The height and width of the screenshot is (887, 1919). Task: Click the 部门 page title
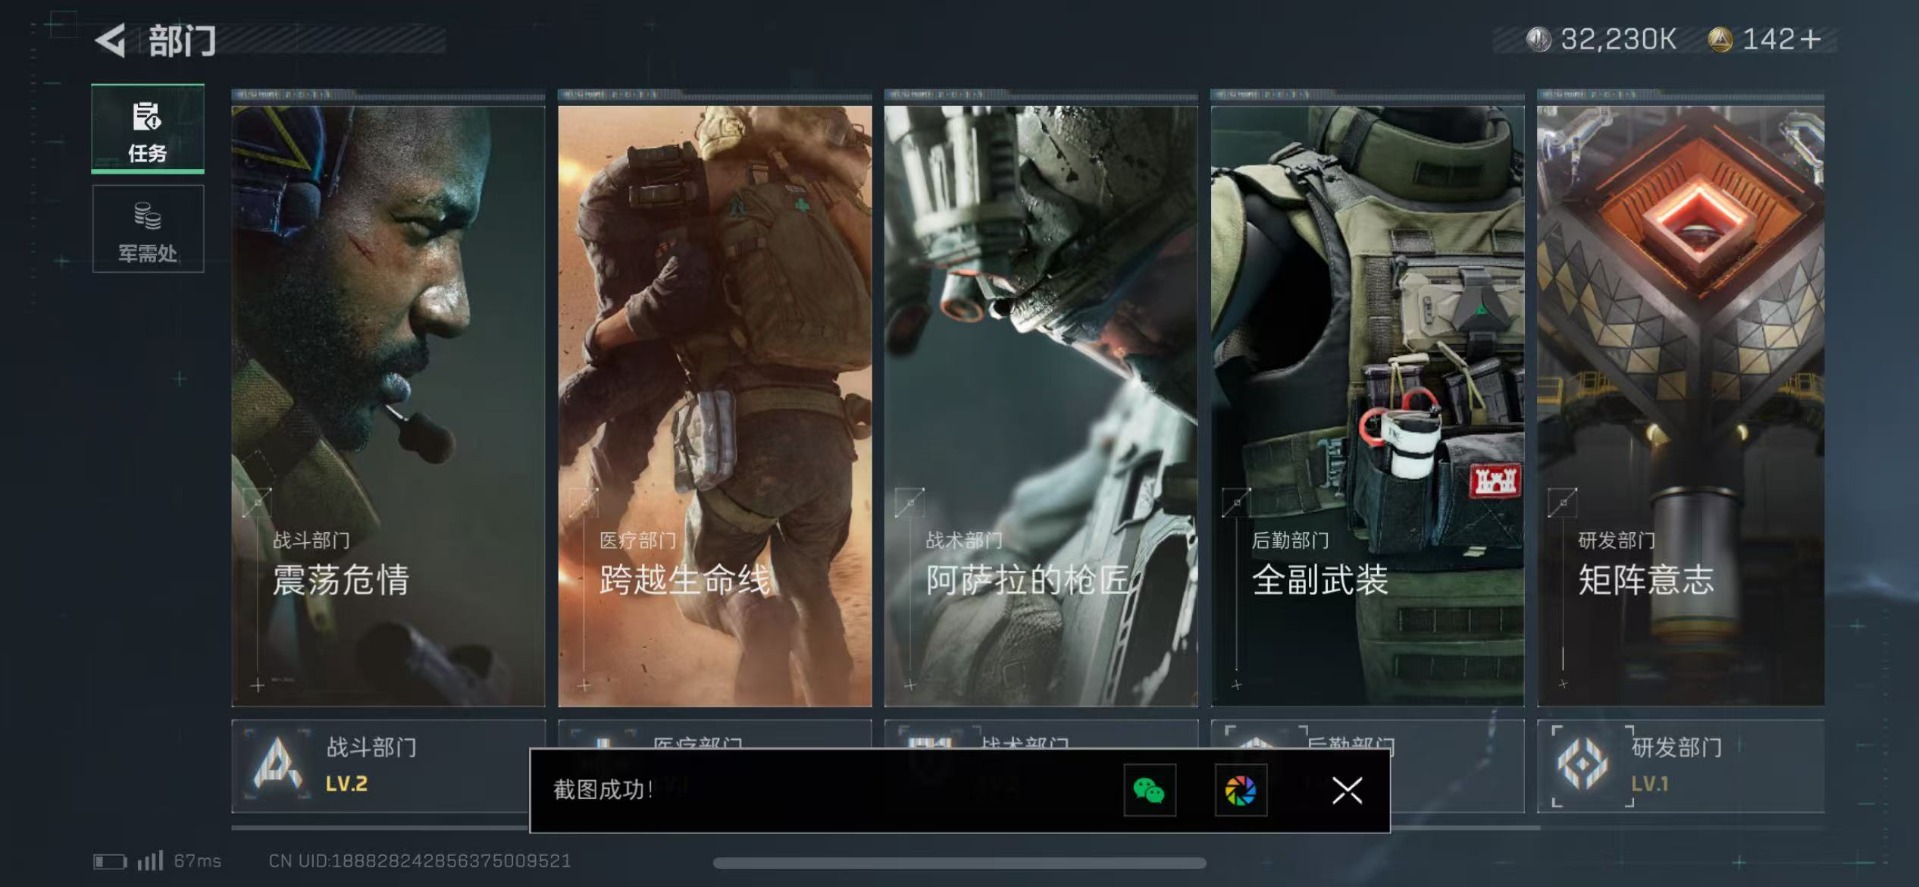click(182, 41)
